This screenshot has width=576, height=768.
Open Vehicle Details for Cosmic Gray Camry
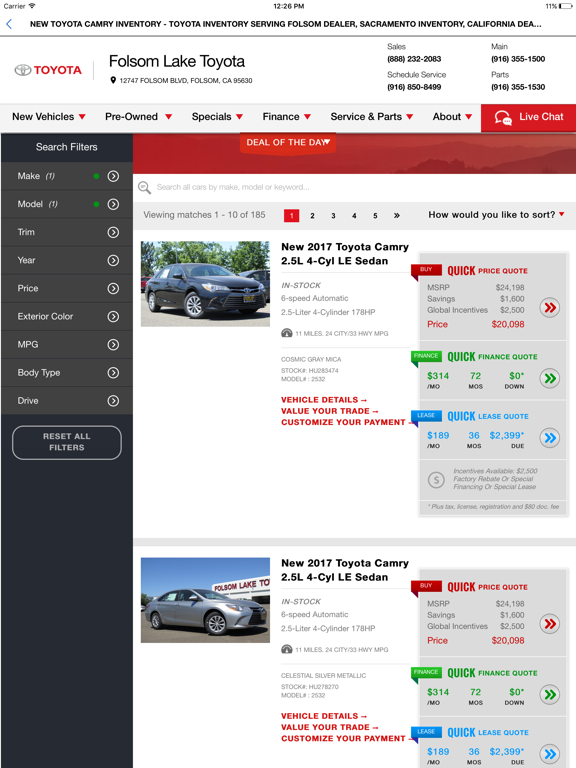click(x=324, y=400)
